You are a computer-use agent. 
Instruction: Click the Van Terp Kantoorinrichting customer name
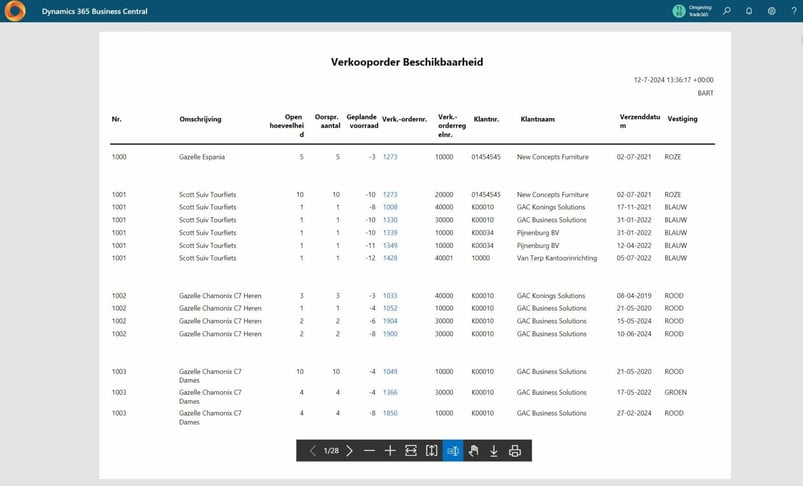click(x=557, y=258)
